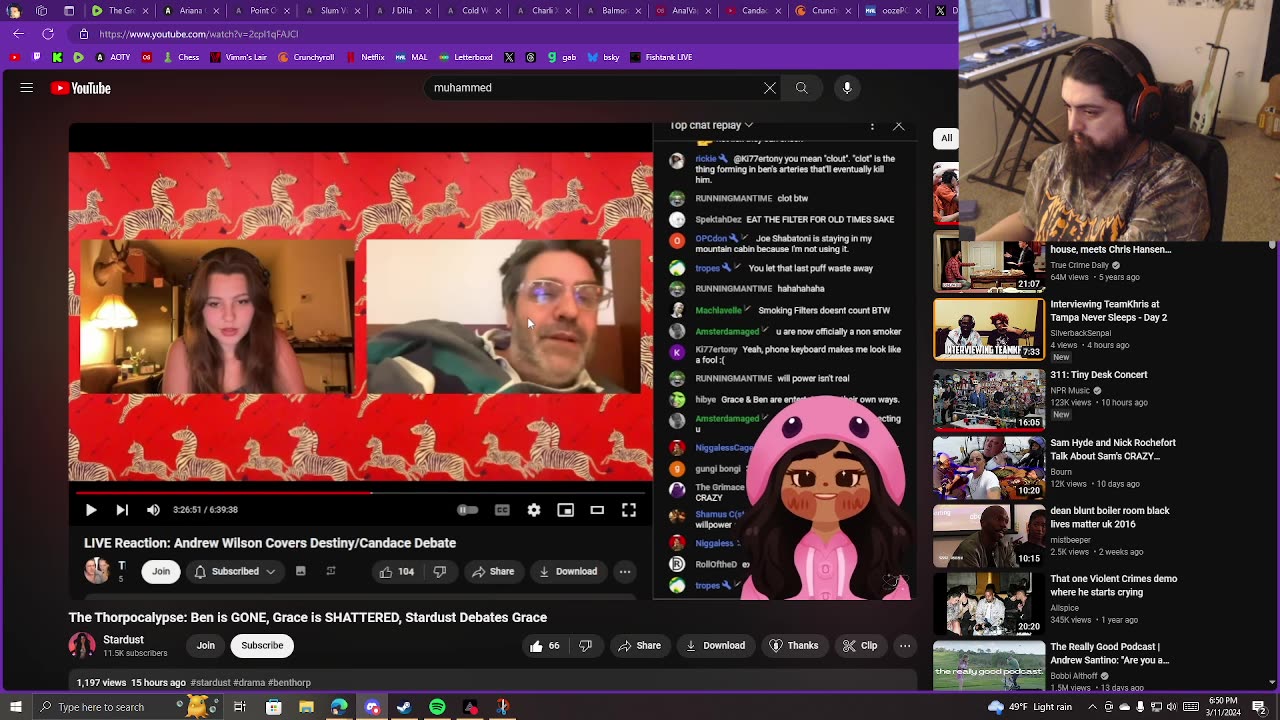Toggle autoplay switch in inner player
Screen dimensions: 1280x720
pos(467,510)
